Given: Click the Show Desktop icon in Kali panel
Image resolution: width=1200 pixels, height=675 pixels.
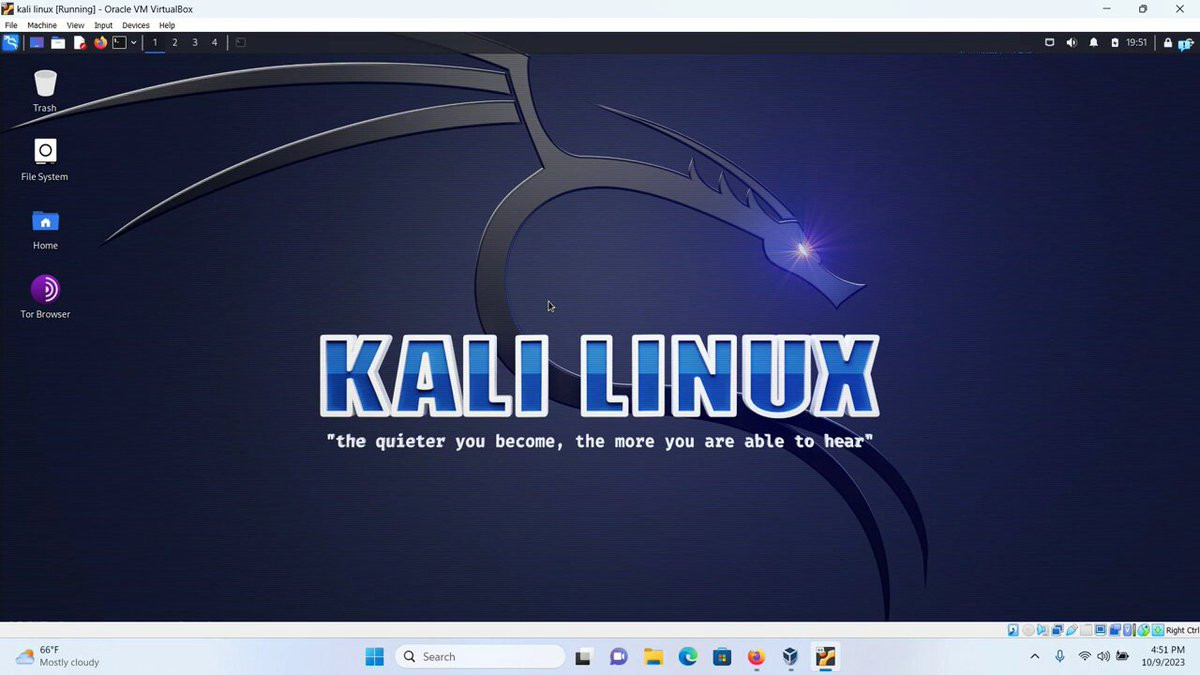Looking at the screenshot, I should [x=37, y=43].
